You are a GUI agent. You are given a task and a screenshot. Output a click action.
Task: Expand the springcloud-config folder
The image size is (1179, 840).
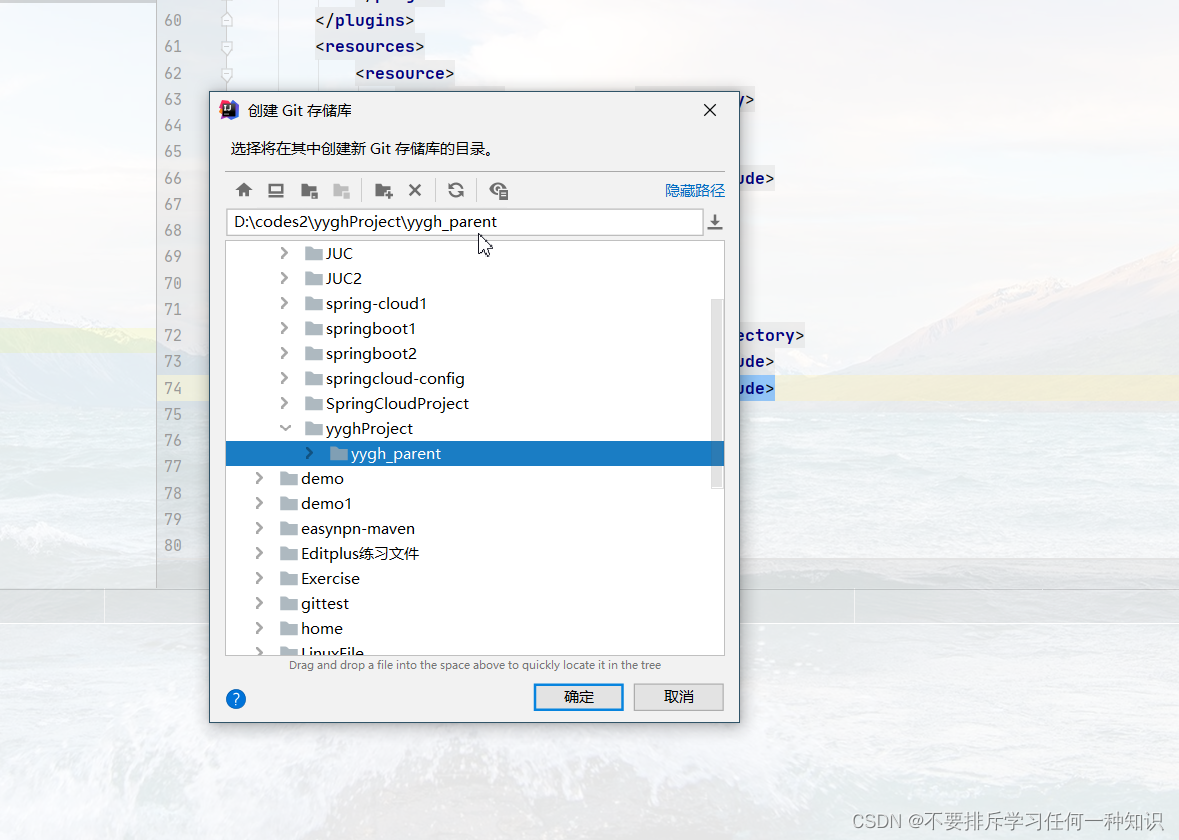tap(284, 378)
